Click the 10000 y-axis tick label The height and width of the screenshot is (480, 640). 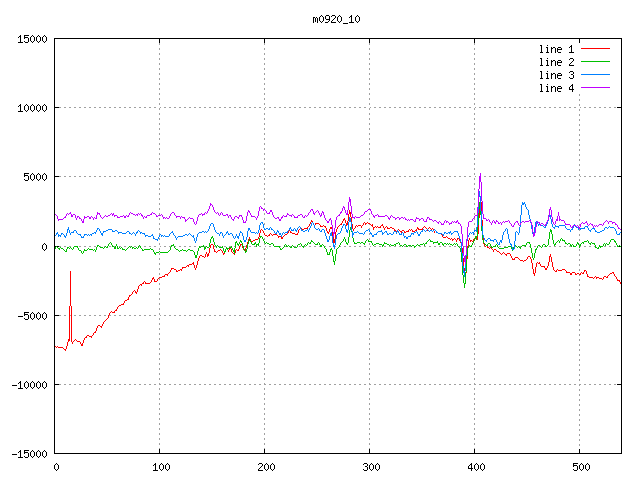coord(31,108)
